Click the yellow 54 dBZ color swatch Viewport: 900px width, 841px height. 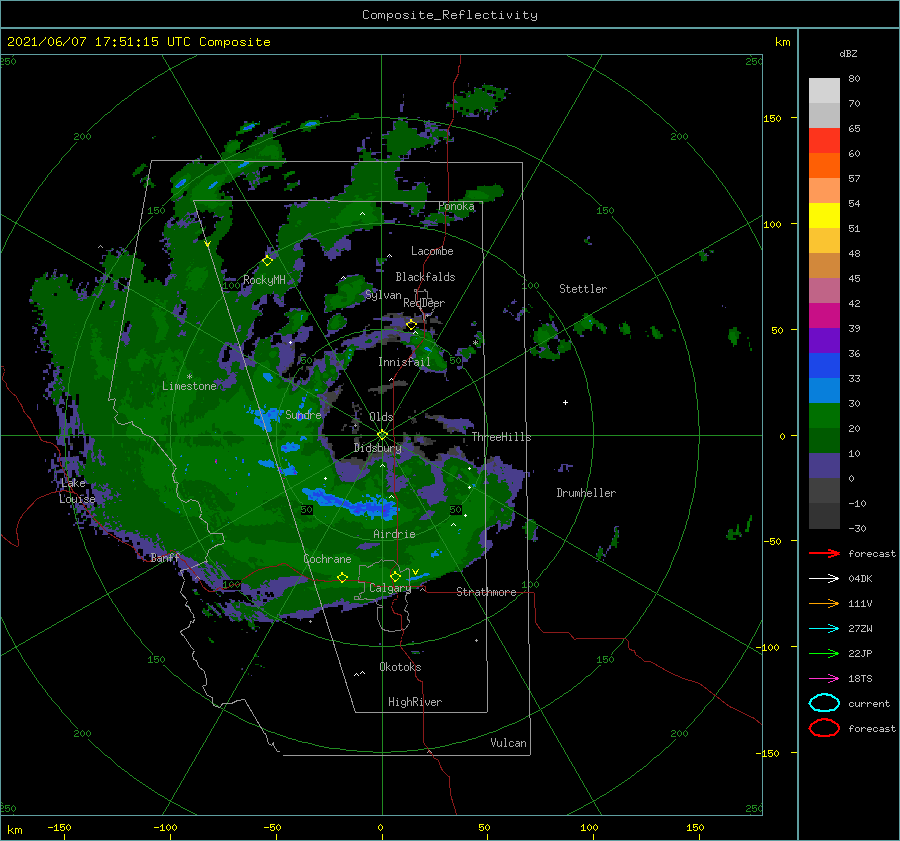(825, 215)
